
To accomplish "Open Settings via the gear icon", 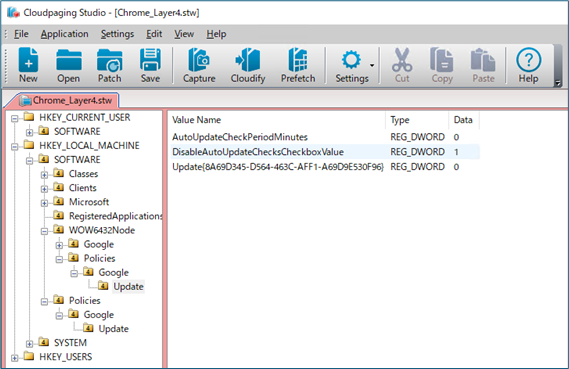I will click(351, 60).
